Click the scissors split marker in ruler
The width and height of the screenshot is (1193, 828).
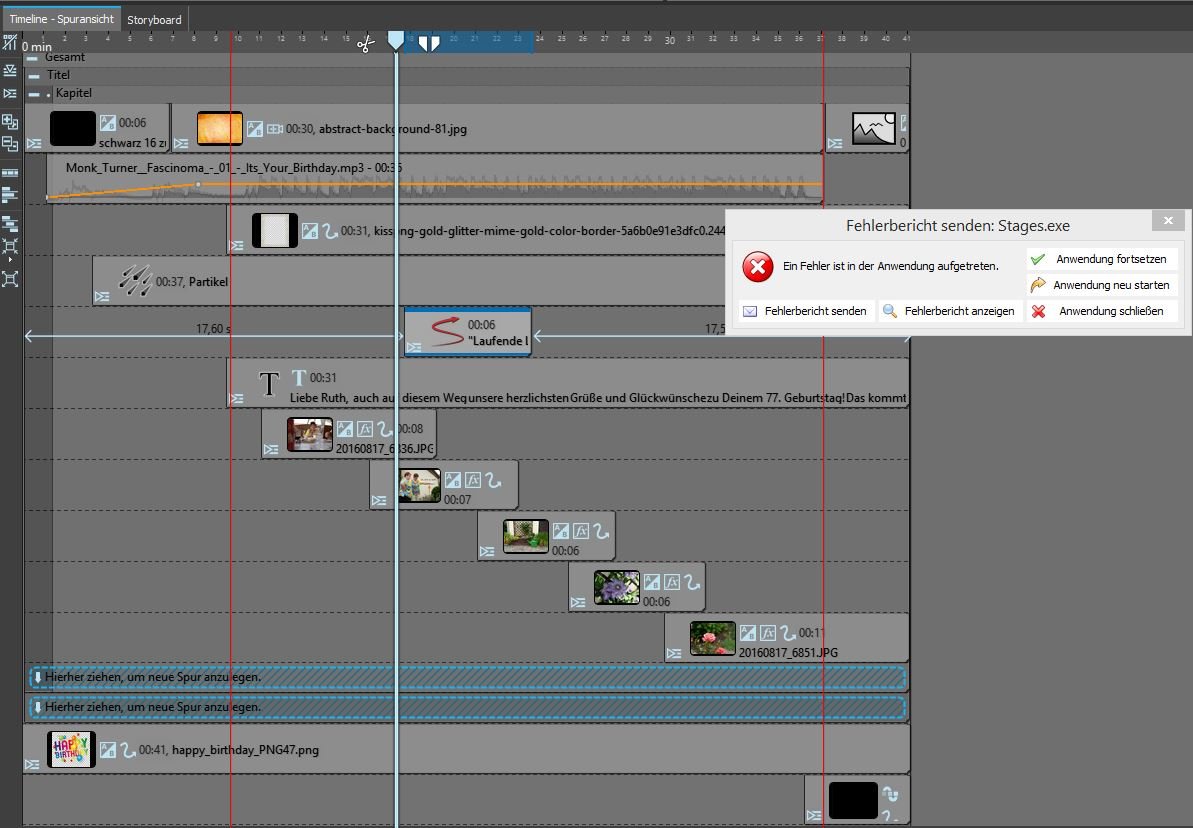pyautogui.click(x=365, y=44)
